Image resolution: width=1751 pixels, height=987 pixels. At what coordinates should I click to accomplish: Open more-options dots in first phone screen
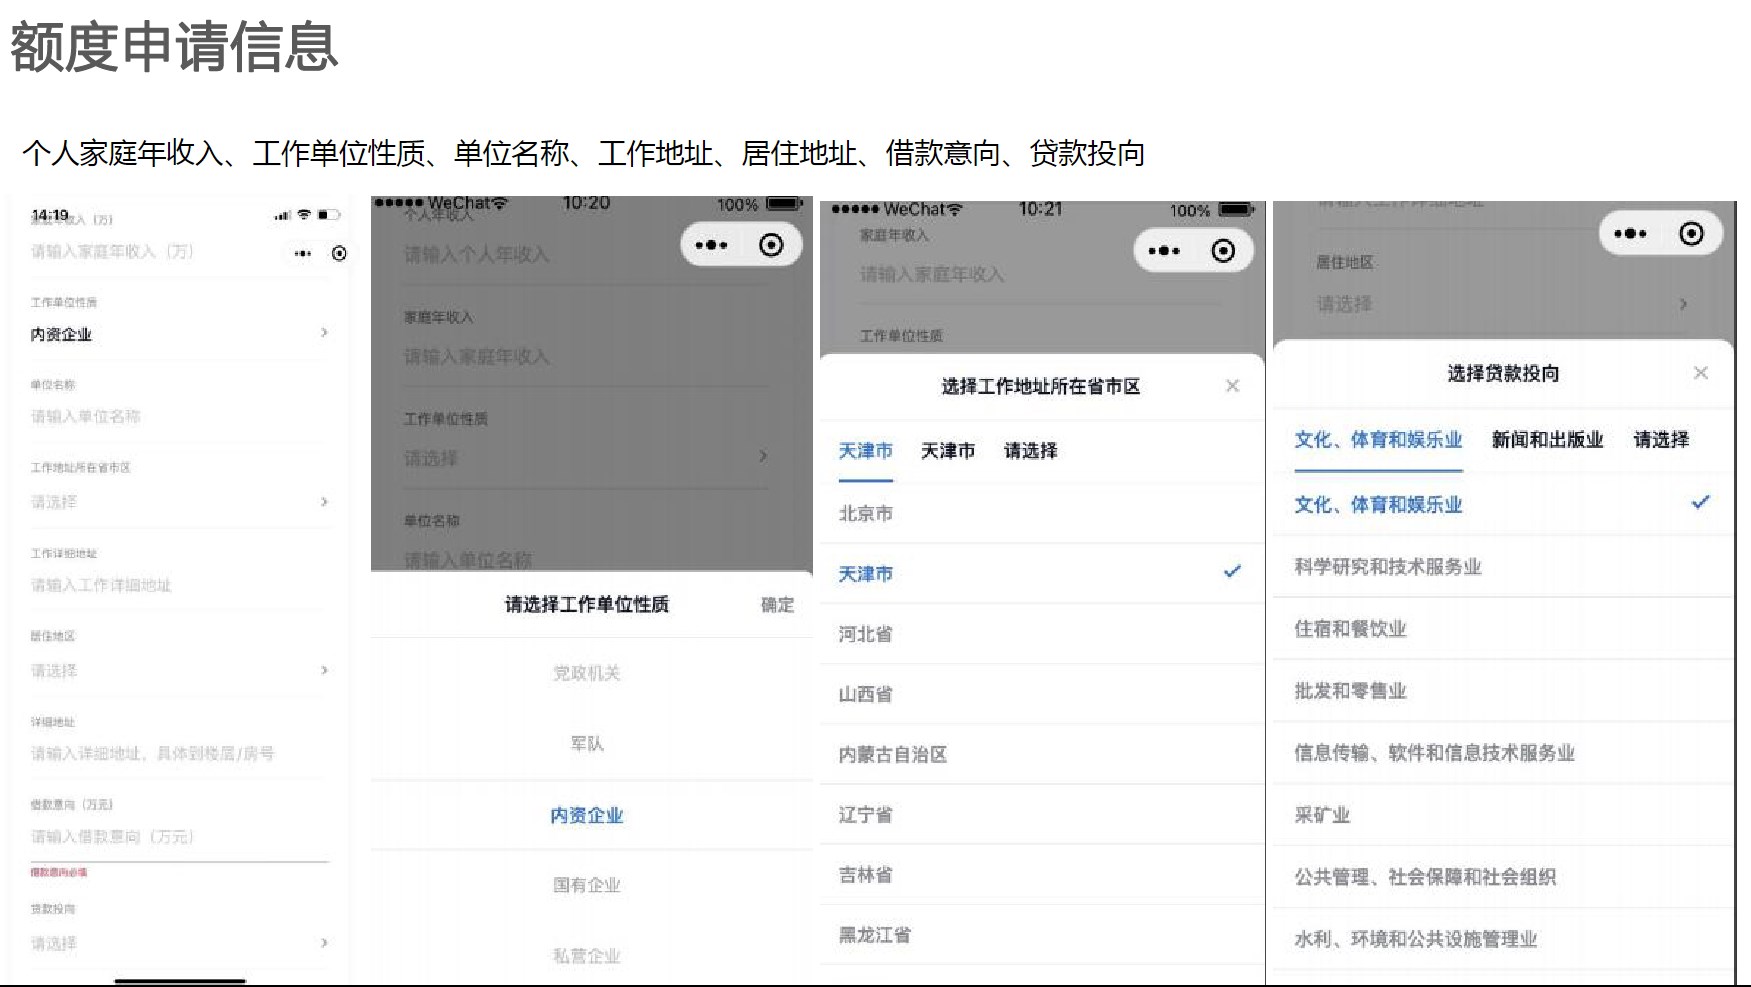pyautogui.click(x=303, y=254)
